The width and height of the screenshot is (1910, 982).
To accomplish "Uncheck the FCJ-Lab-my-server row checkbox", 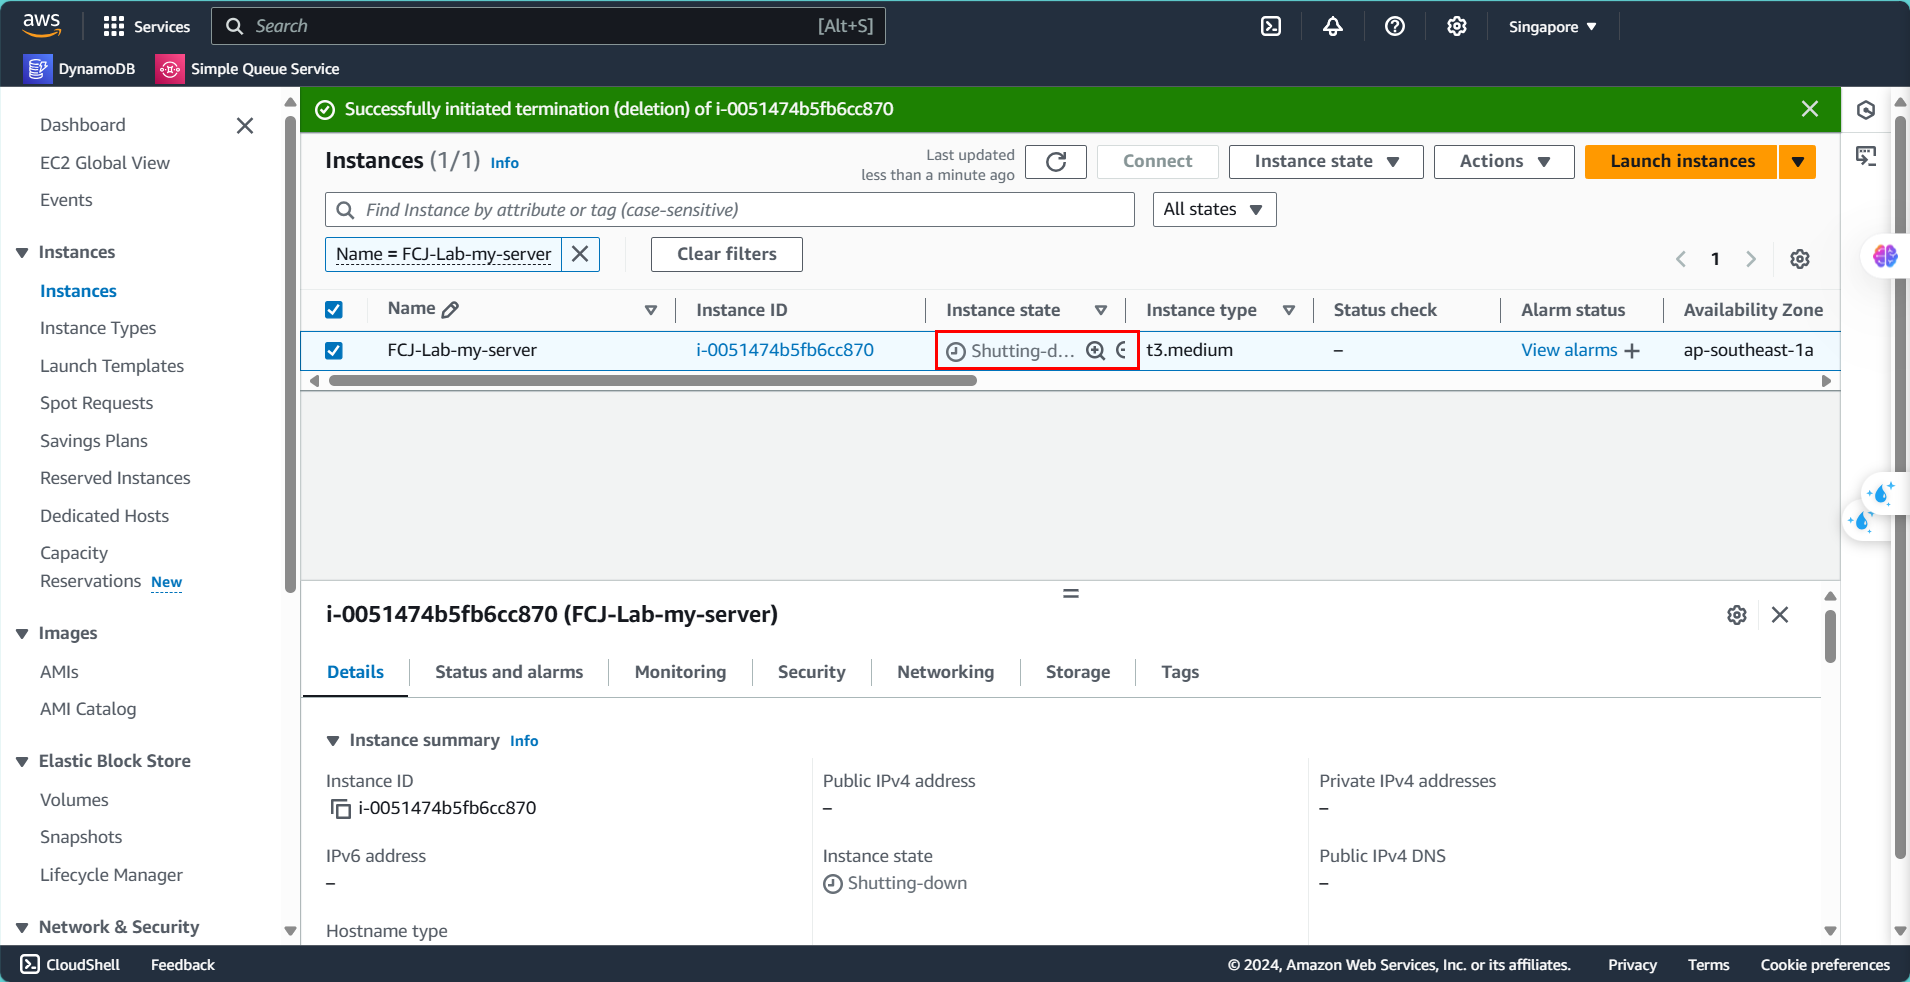I will click(x=334, y=351).
